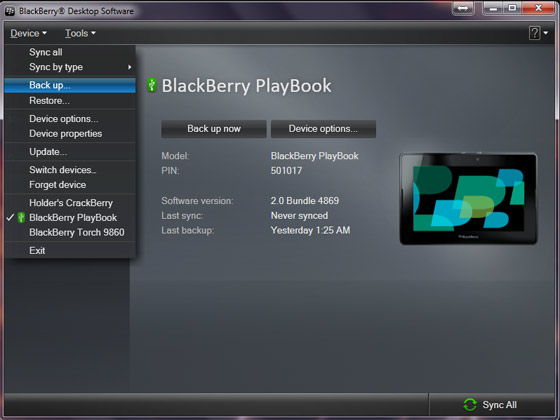This screenshot has width=560, height=420.
Task: Choose Forget device menu entry
Action: pyautogui.click(x=70, y=185)
